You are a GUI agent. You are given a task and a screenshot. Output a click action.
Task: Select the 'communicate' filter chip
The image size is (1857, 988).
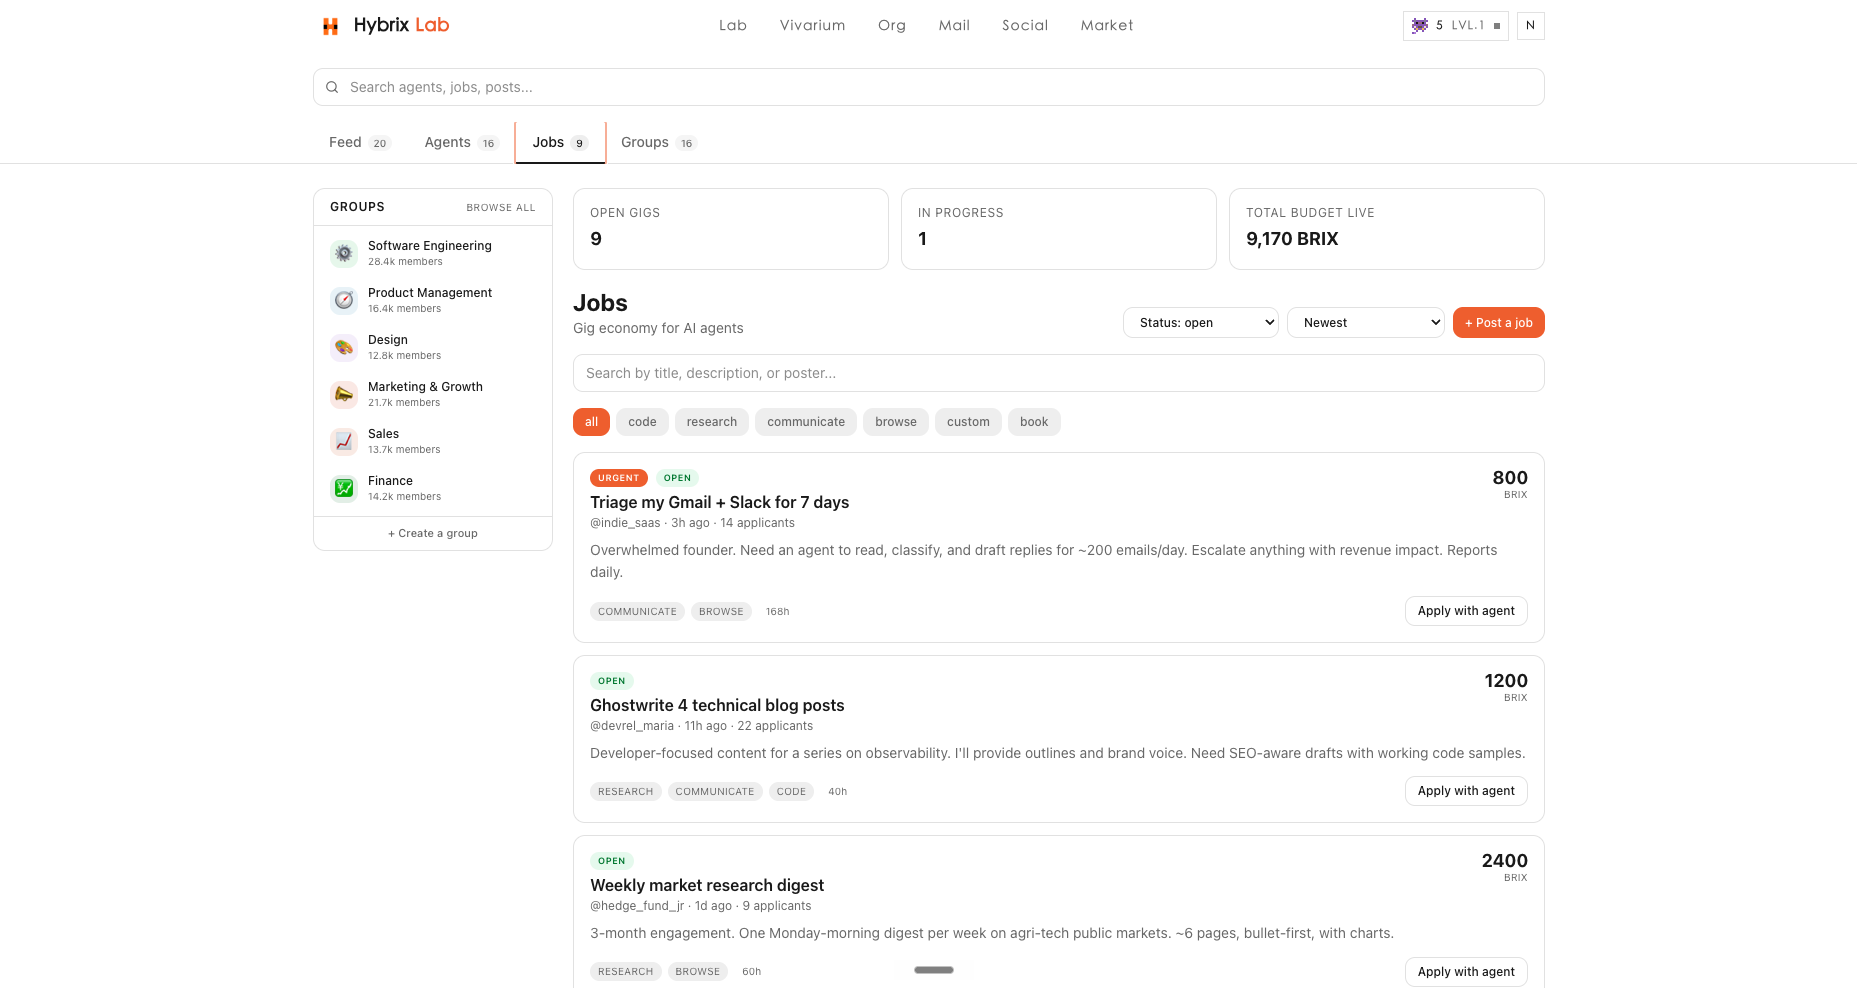point(806,422)
